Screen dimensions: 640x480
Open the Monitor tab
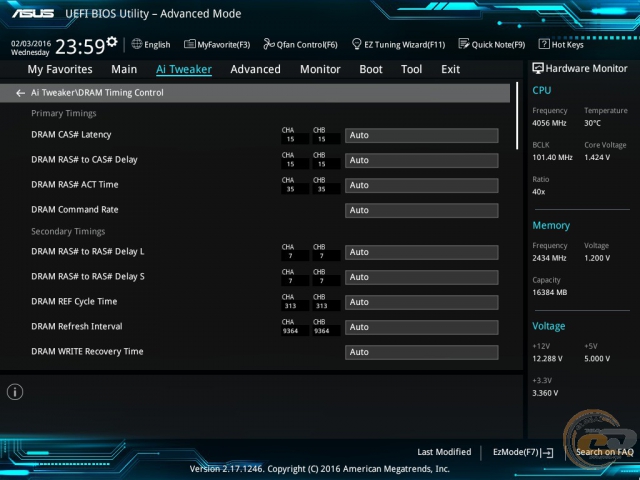(x=320, y=69)
